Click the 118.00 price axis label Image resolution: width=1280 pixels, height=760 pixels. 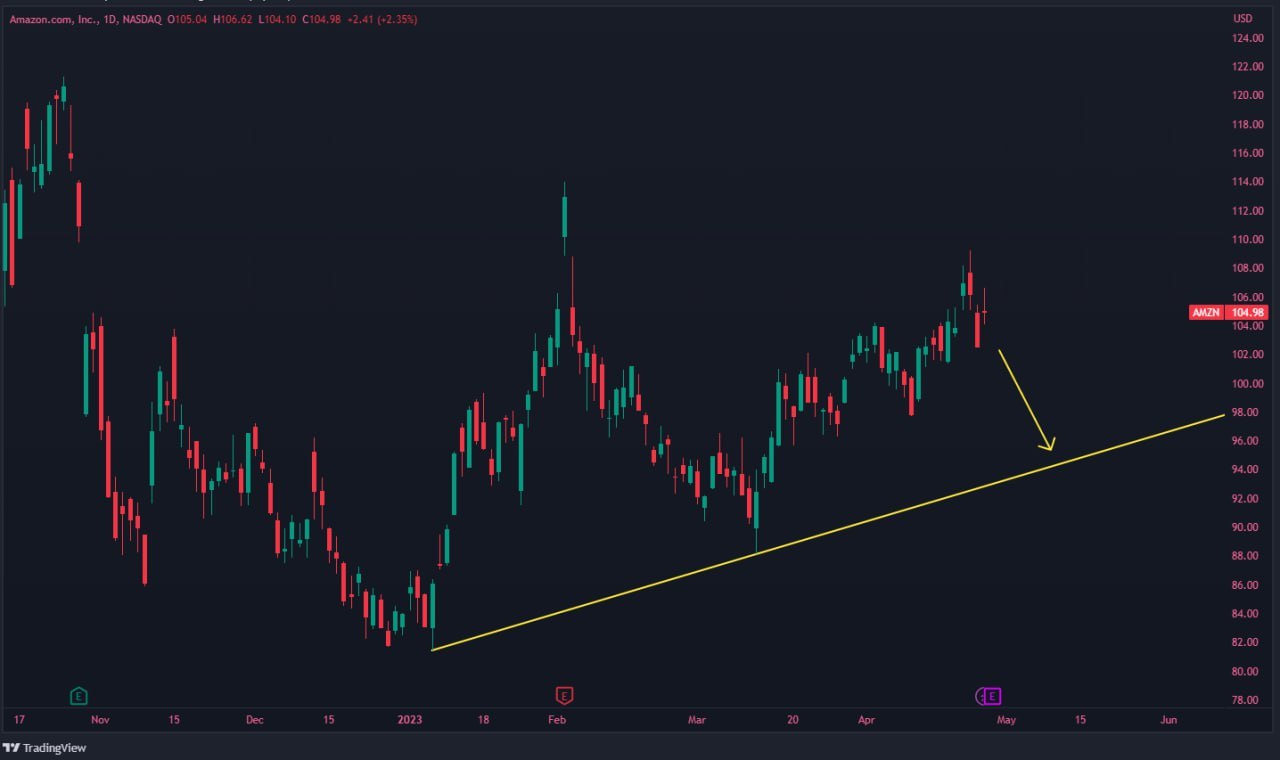[1247, 125]
